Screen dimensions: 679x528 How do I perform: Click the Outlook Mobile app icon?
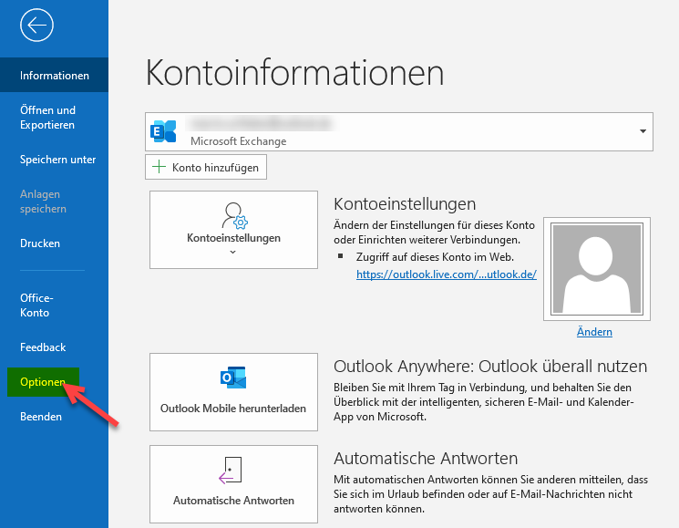233,378
